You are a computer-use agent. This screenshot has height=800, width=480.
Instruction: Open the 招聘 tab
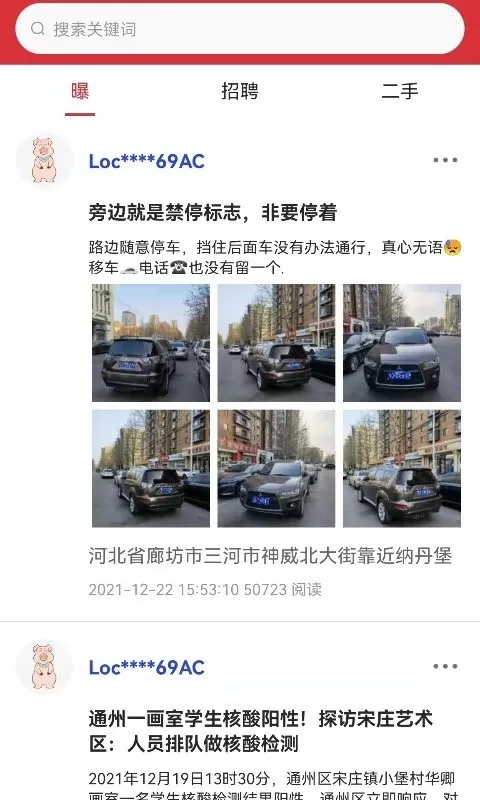[240, 91]
